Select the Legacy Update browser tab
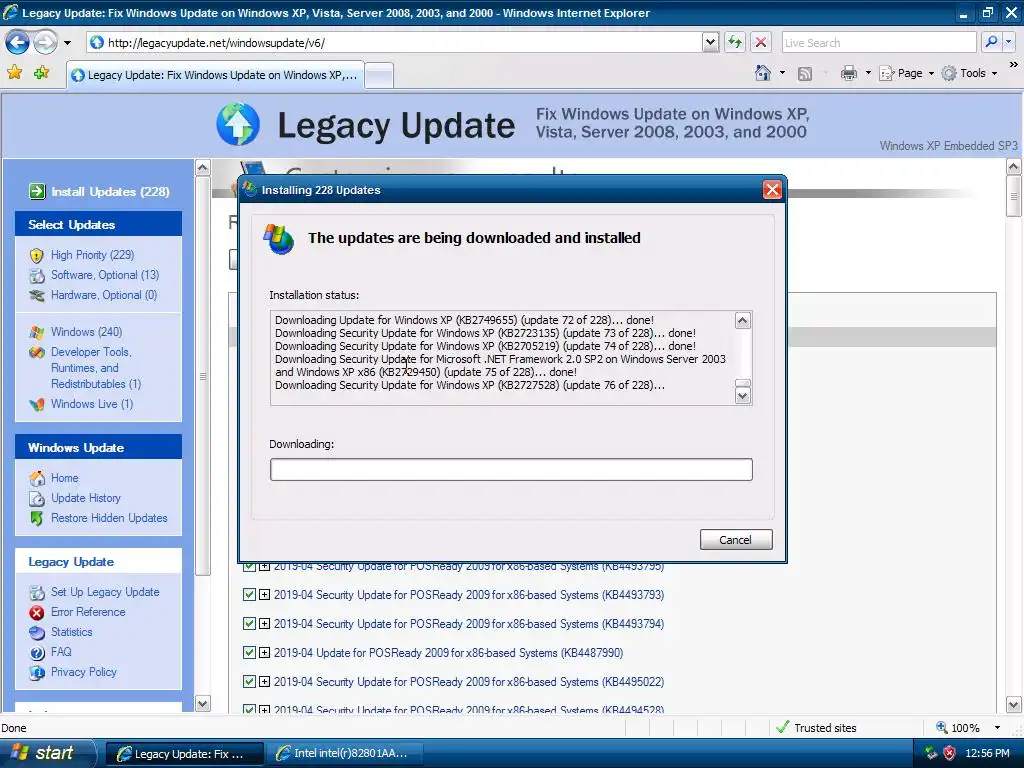Screen dimensions: 1024x768 215,75
